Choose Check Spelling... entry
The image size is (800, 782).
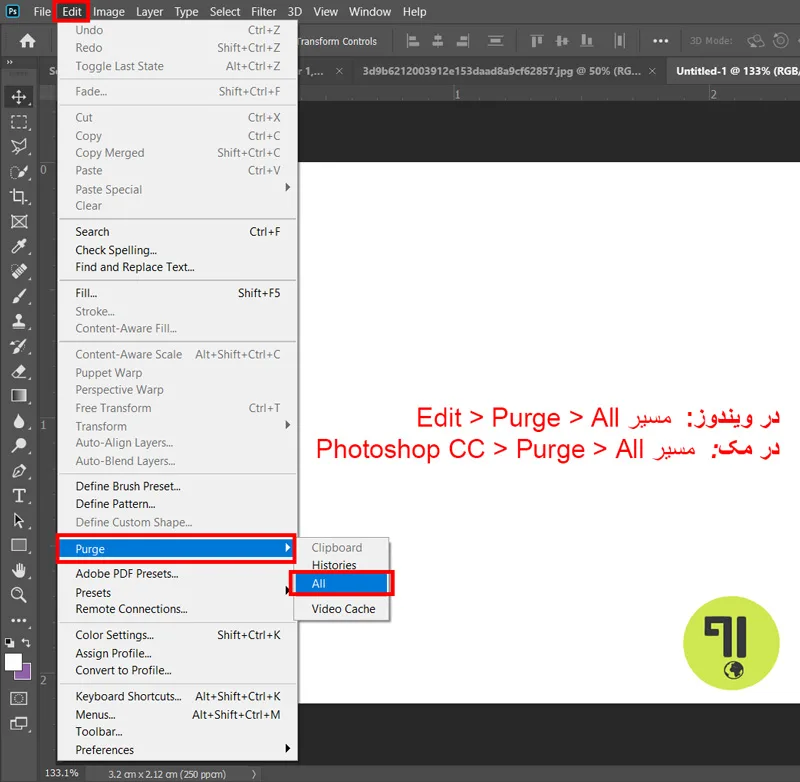pos(177,250)
